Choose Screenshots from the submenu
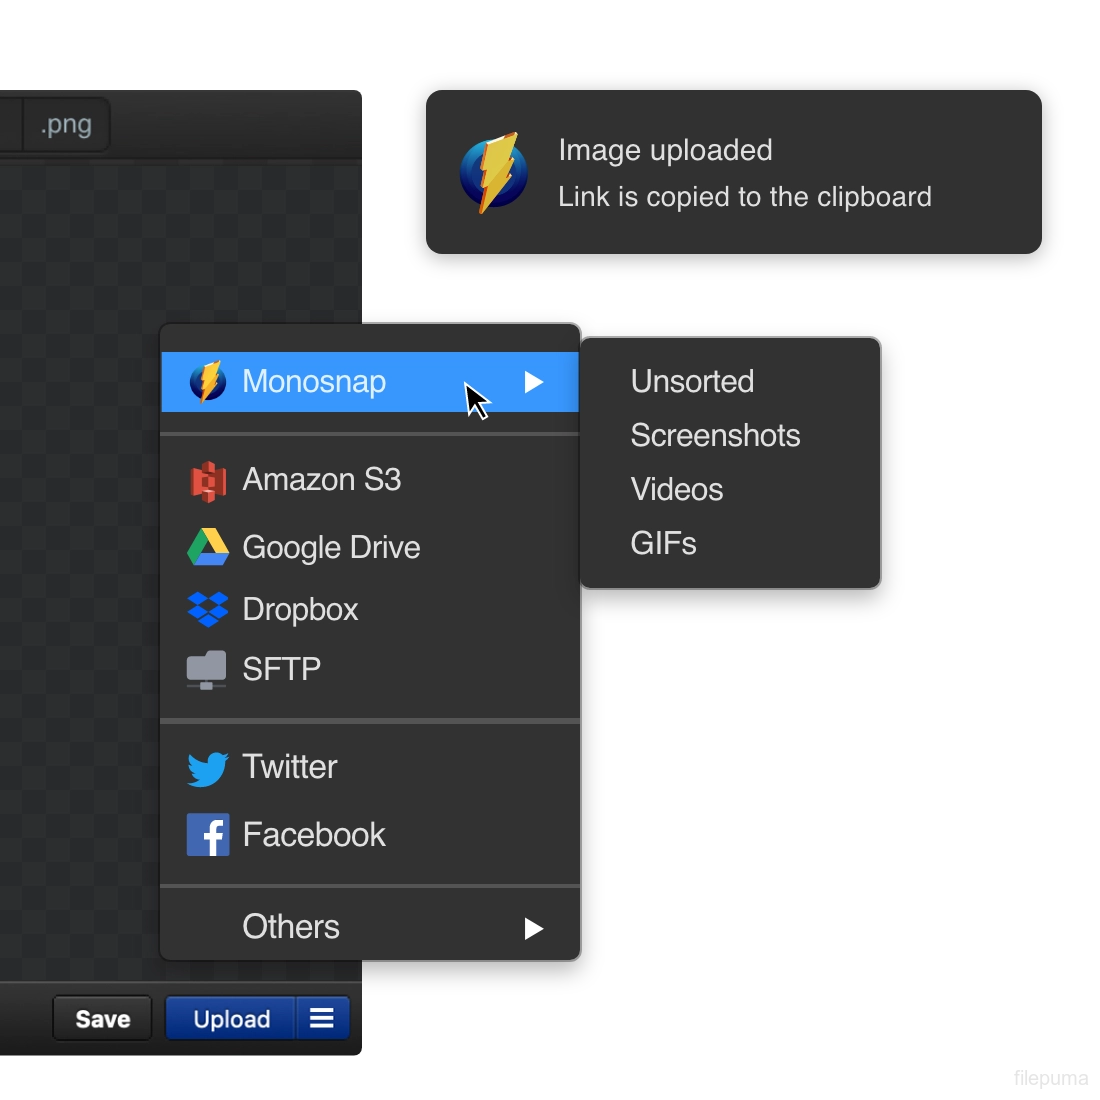 click(x=715, y=435)
